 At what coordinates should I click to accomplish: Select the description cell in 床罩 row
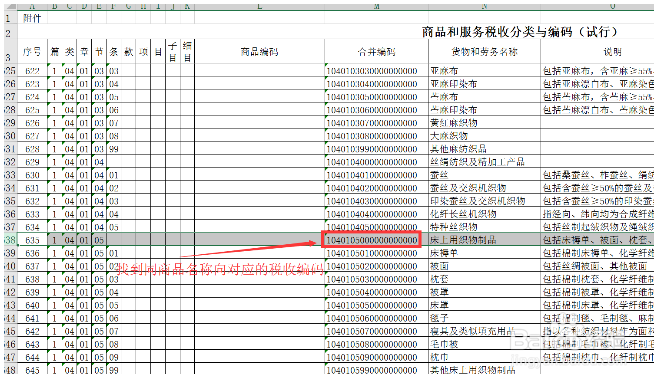pyautogui.click(x=598, y=305)
